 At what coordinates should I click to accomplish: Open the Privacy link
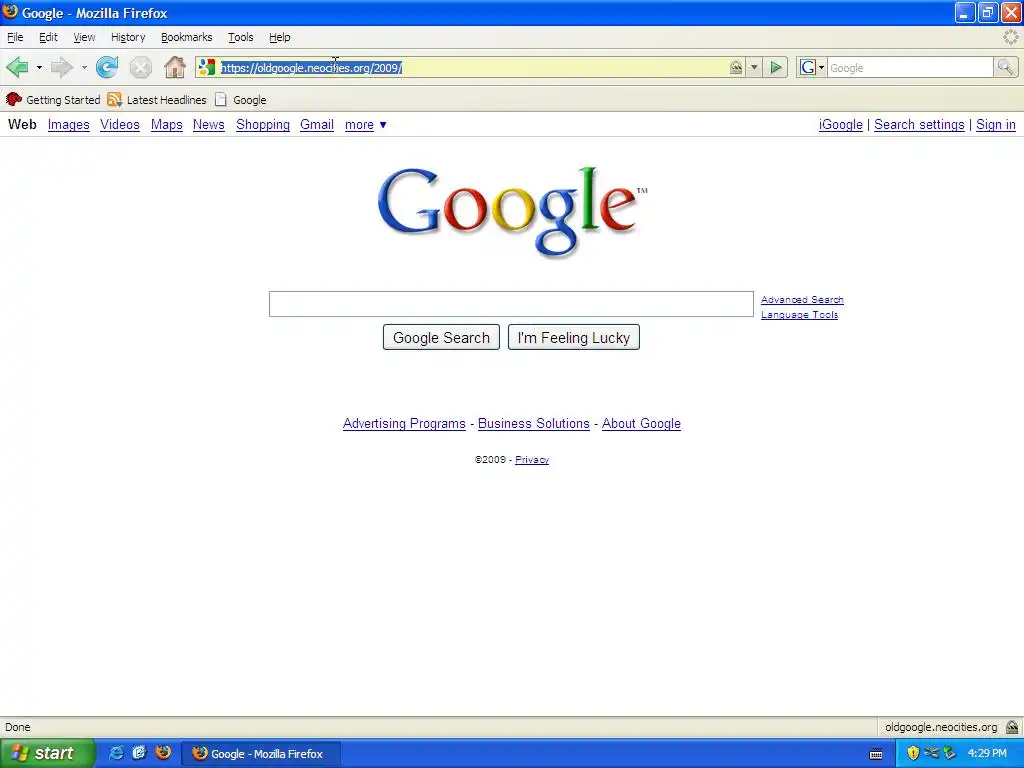[532, 460]
